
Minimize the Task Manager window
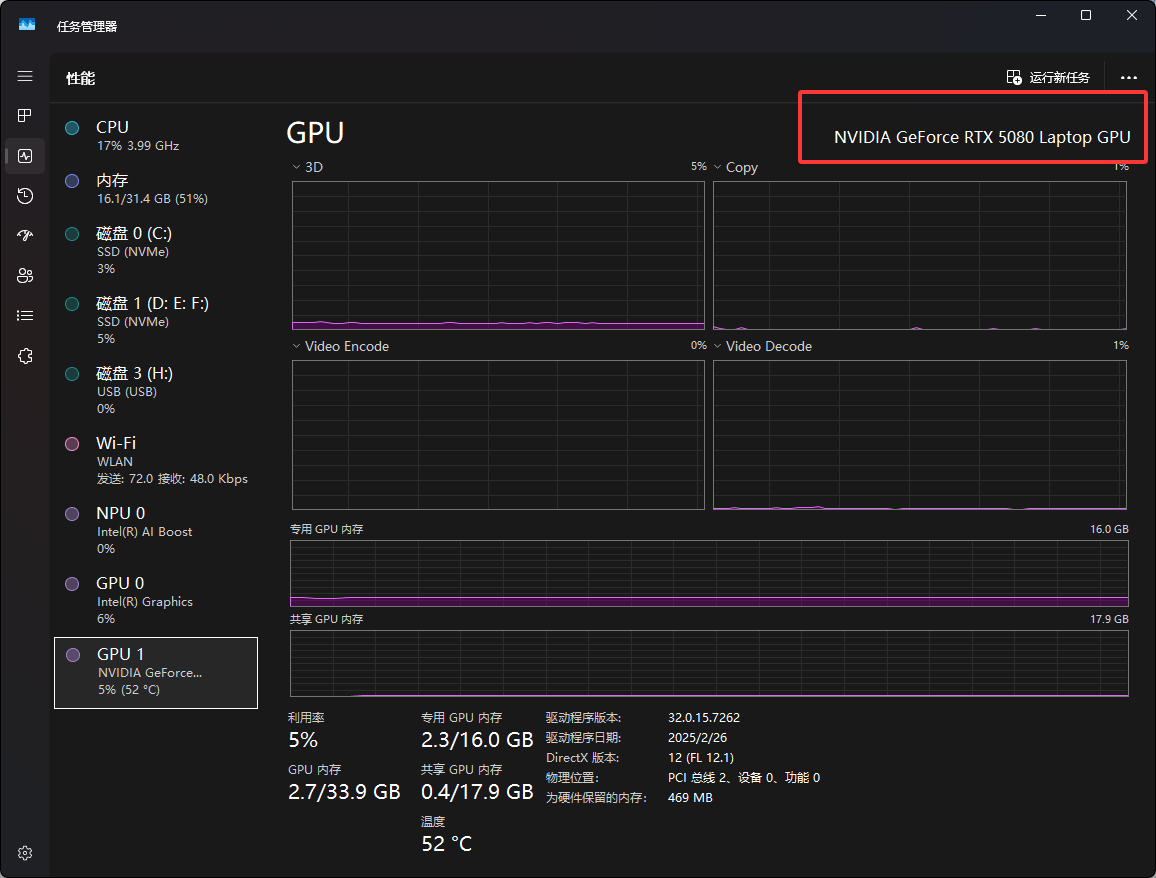click(x=1041, y=15)
